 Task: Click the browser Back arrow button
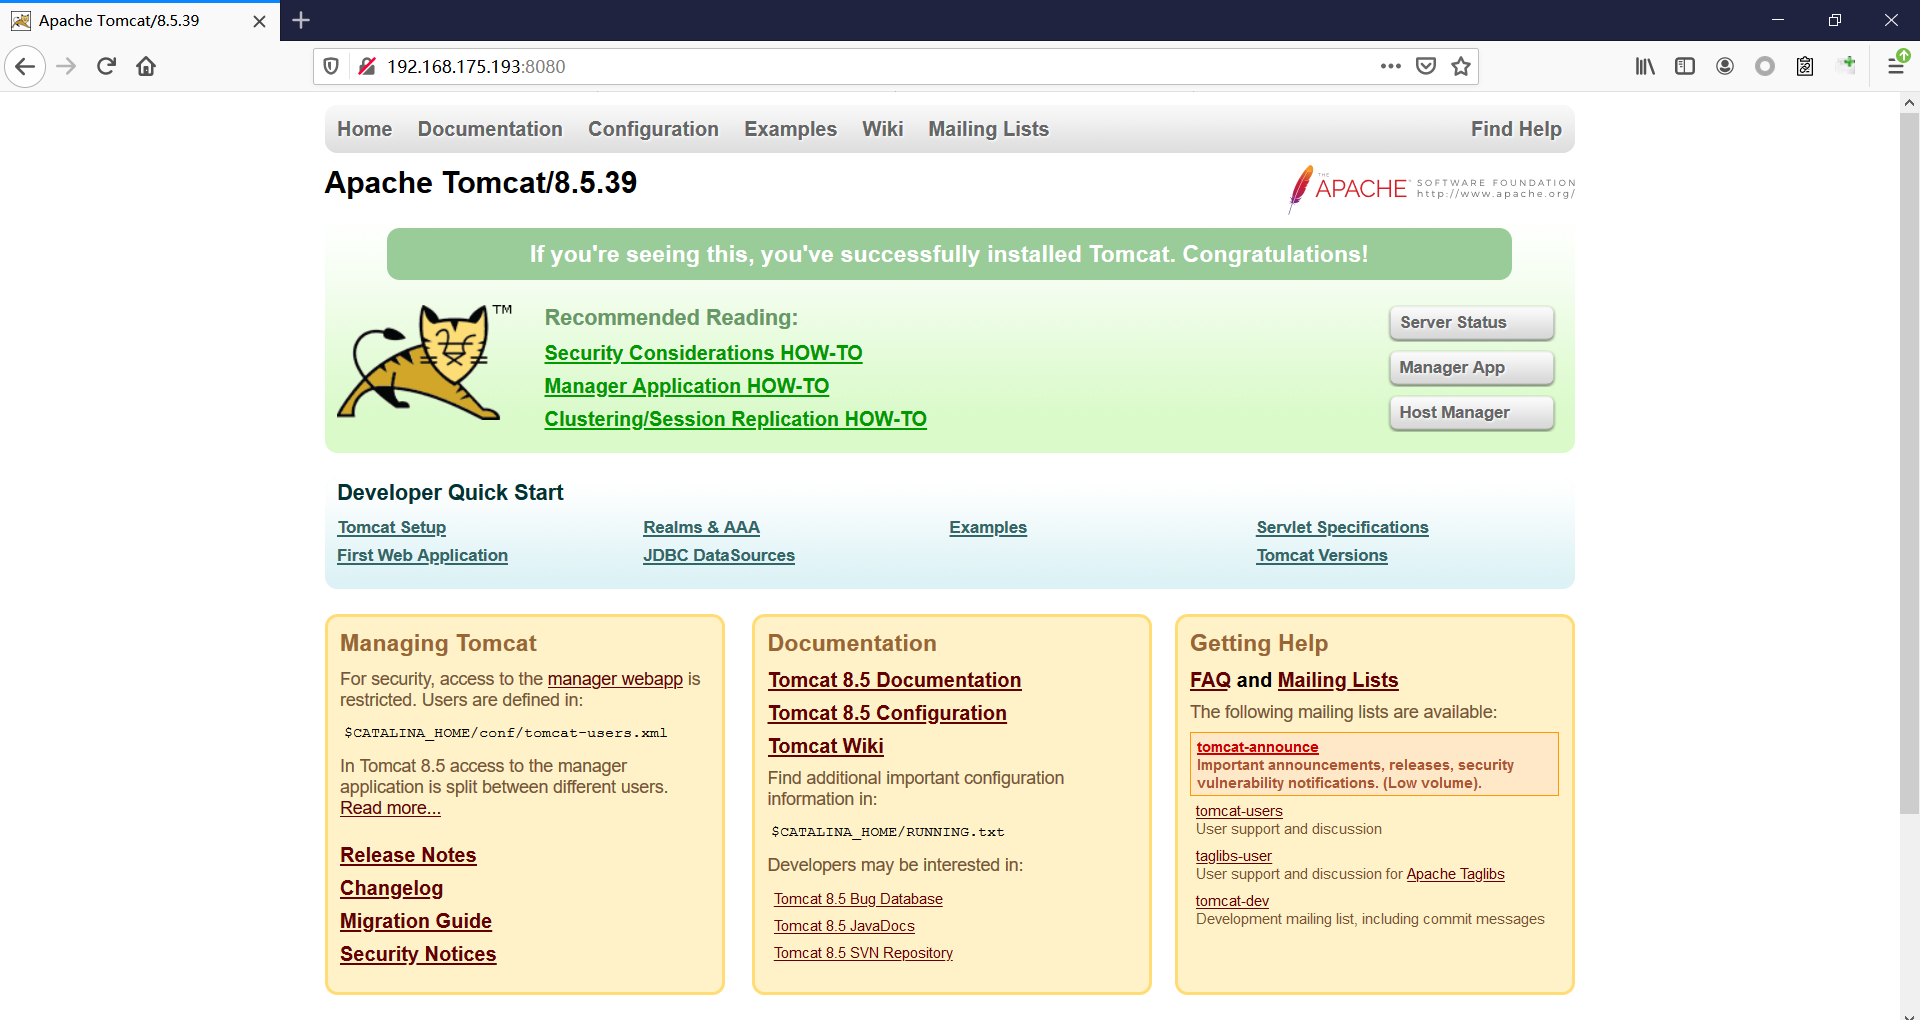[25, 67]
